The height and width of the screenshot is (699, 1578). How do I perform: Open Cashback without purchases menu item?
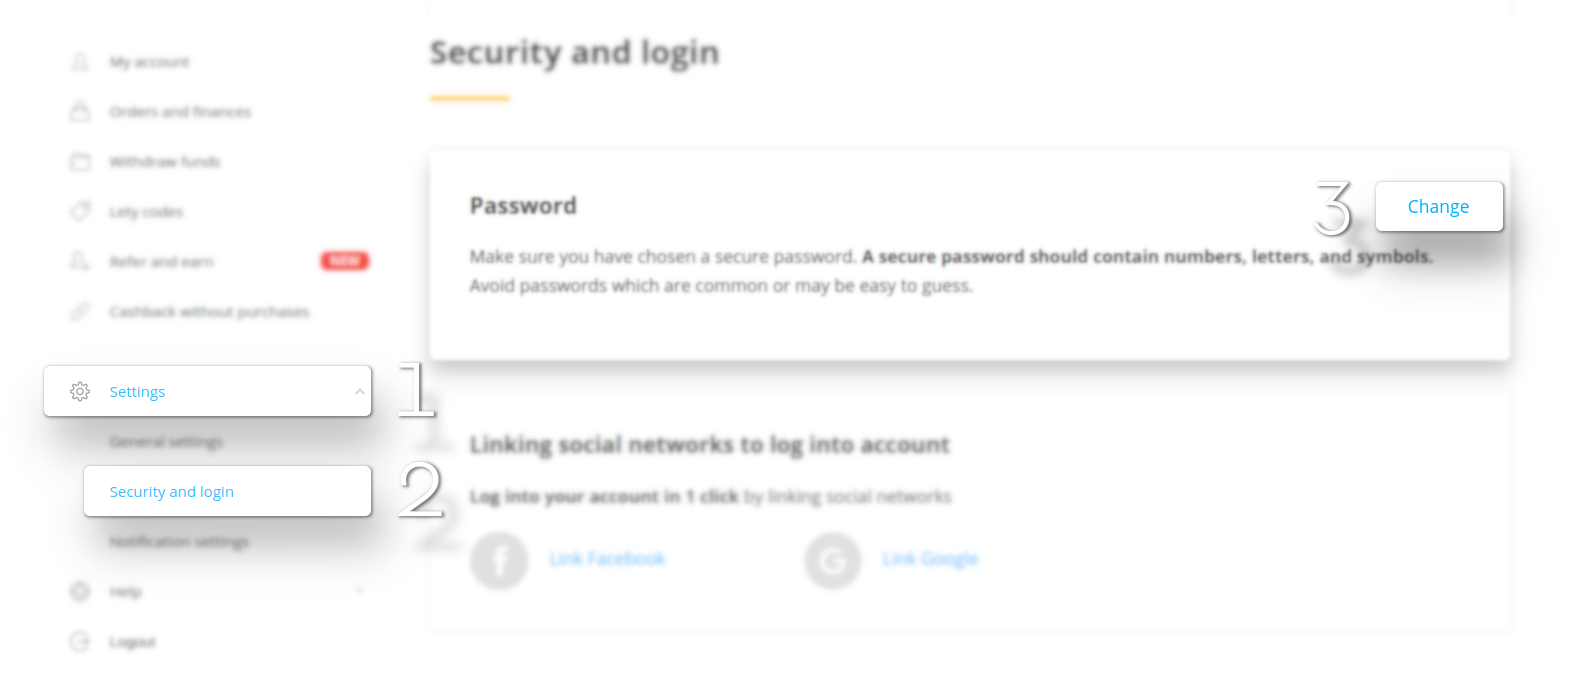pos(209,312)
